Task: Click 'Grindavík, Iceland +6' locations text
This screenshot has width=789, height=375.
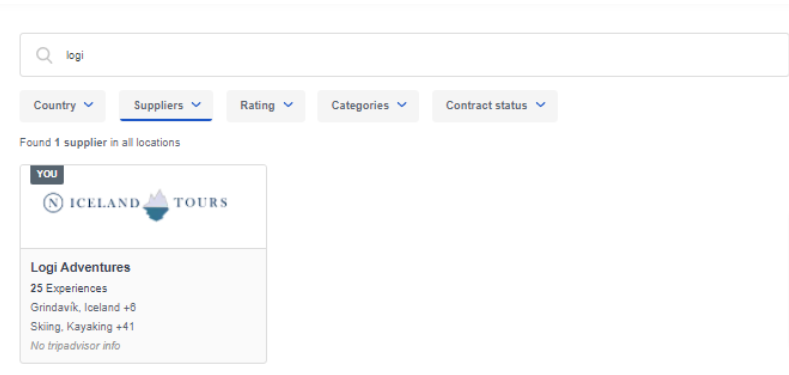Action: 84,308
